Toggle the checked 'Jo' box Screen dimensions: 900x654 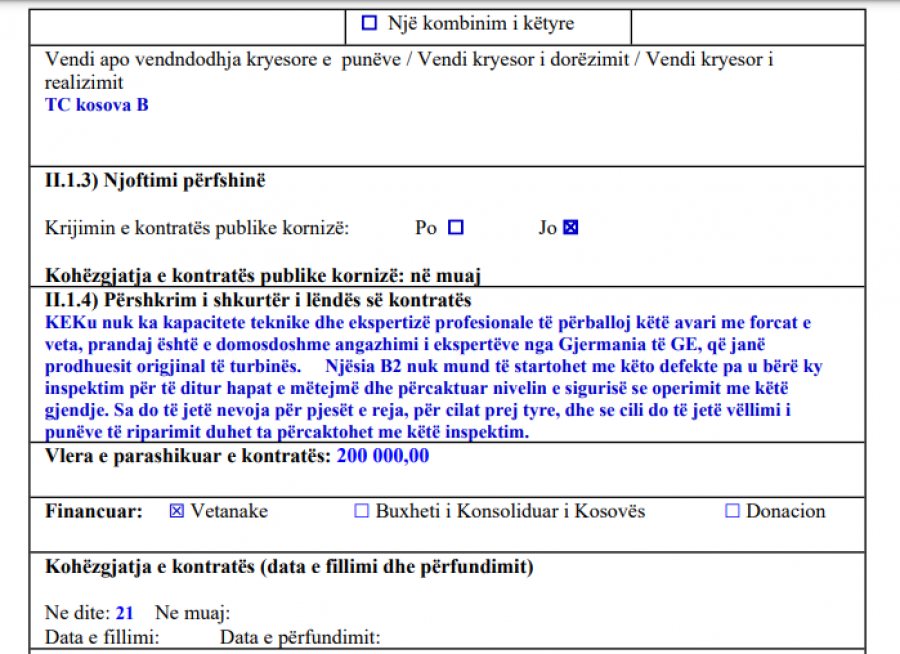pos(571,227)
